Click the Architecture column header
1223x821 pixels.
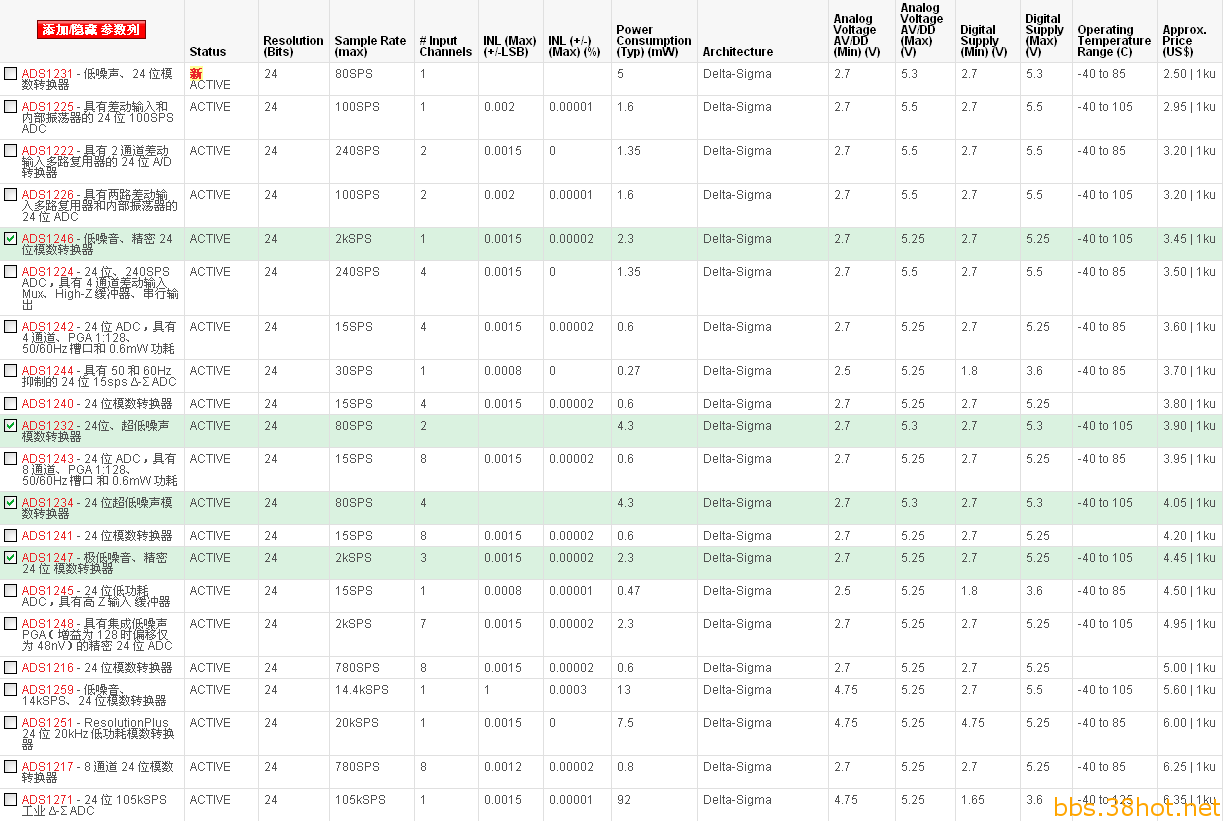738,52
